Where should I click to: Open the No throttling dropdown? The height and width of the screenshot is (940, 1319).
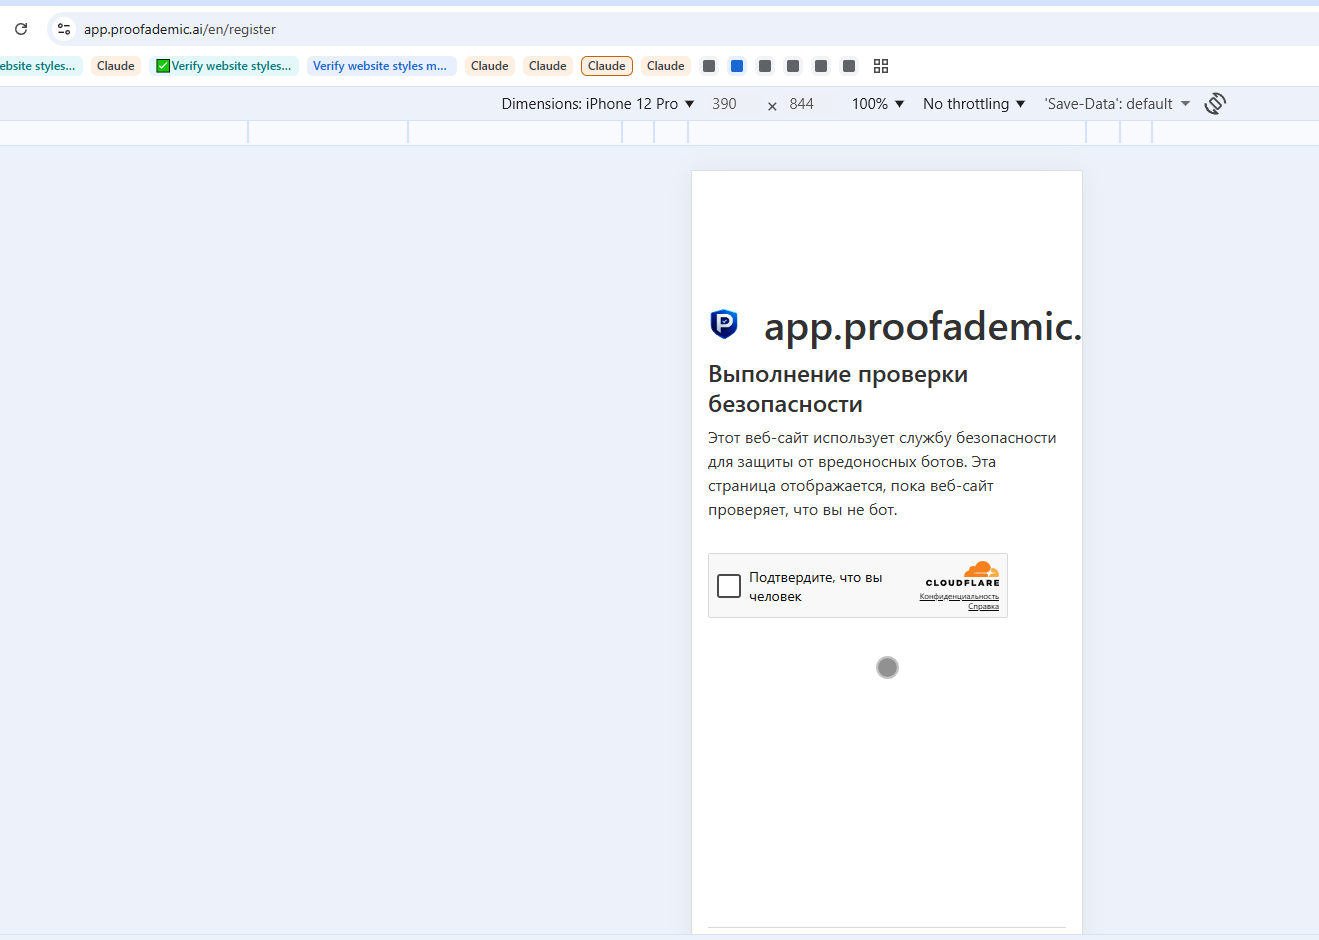tap(974, 104)
